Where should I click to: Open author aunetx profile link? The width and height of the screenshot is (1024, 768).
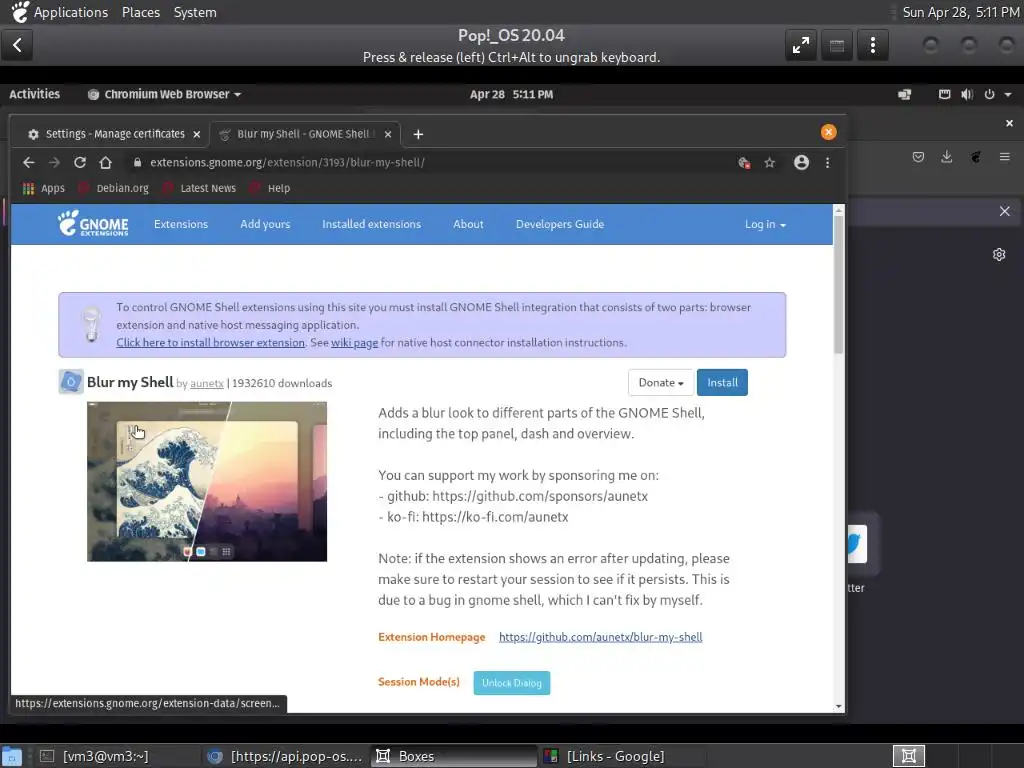point(207,383)
